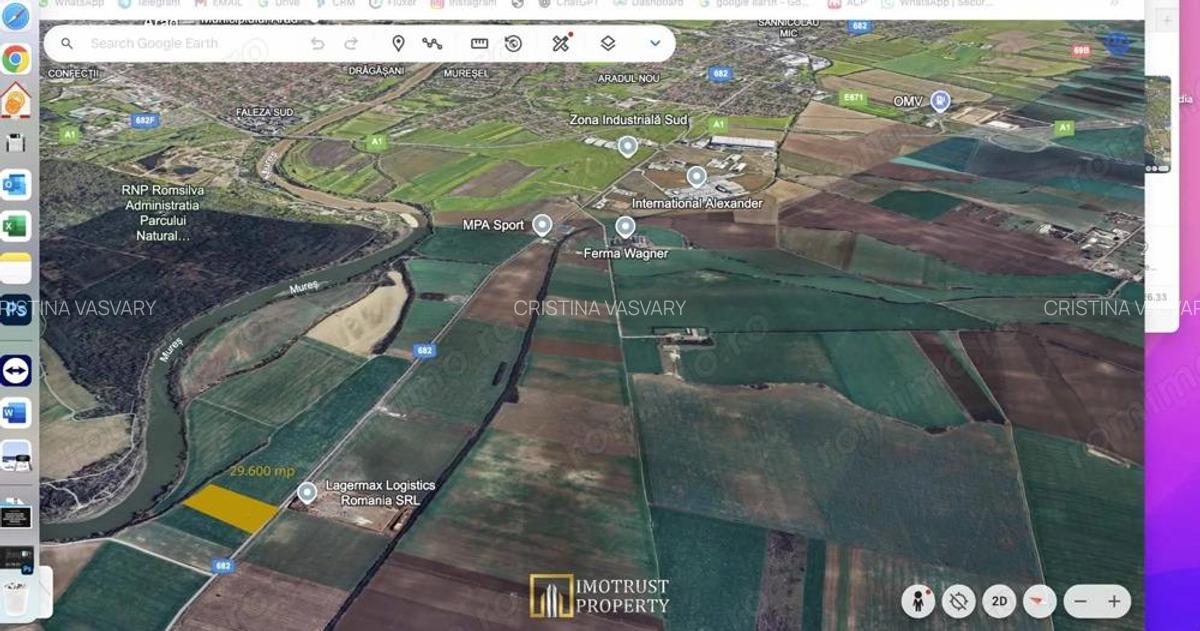The image size is (1200, 631).
Task: Click the Ferma Wagner map marker
Action: click(625, 227)
